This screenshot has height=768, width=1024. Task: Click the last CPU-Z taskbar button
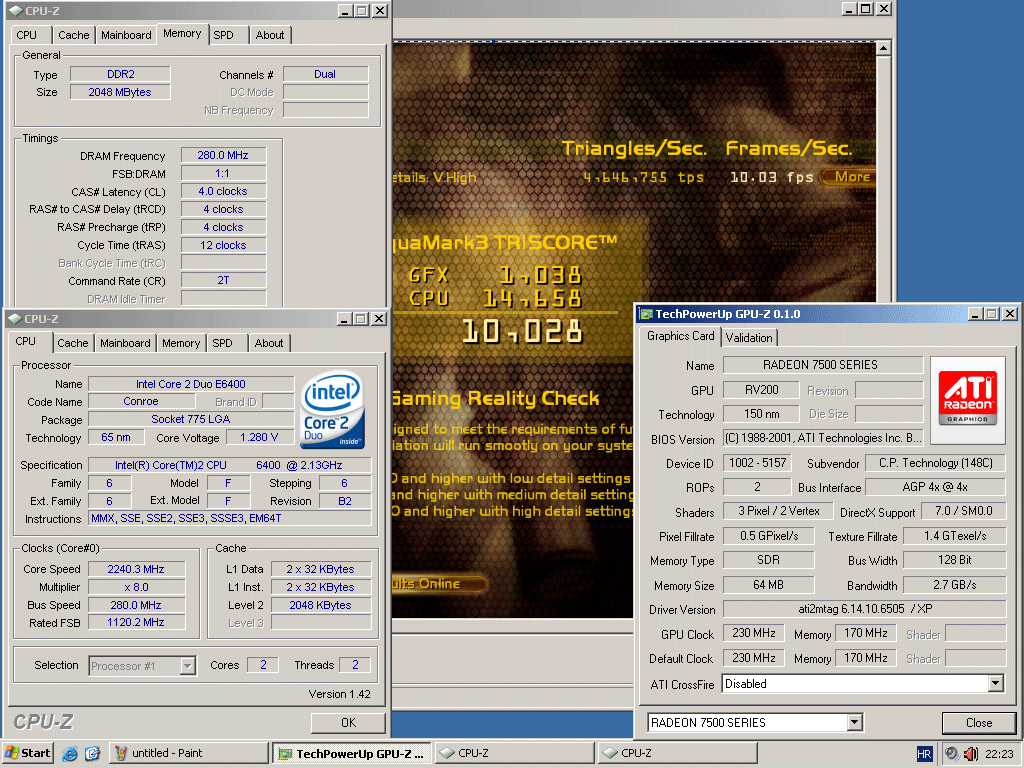[x=678, y=753]
